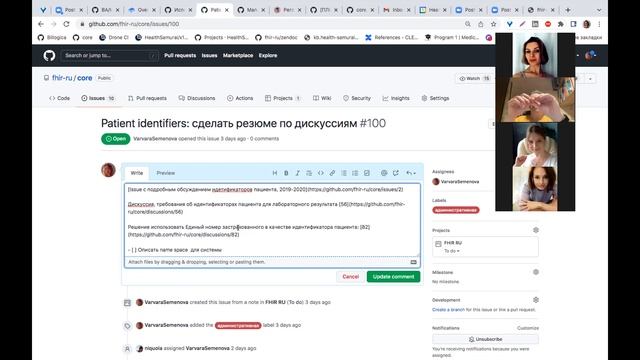Image resolution: width=640 pixels, height=360 pixels.
Task: Open Pull requests in top navigation
Action: pyautogui.click(x=180, y=56)
